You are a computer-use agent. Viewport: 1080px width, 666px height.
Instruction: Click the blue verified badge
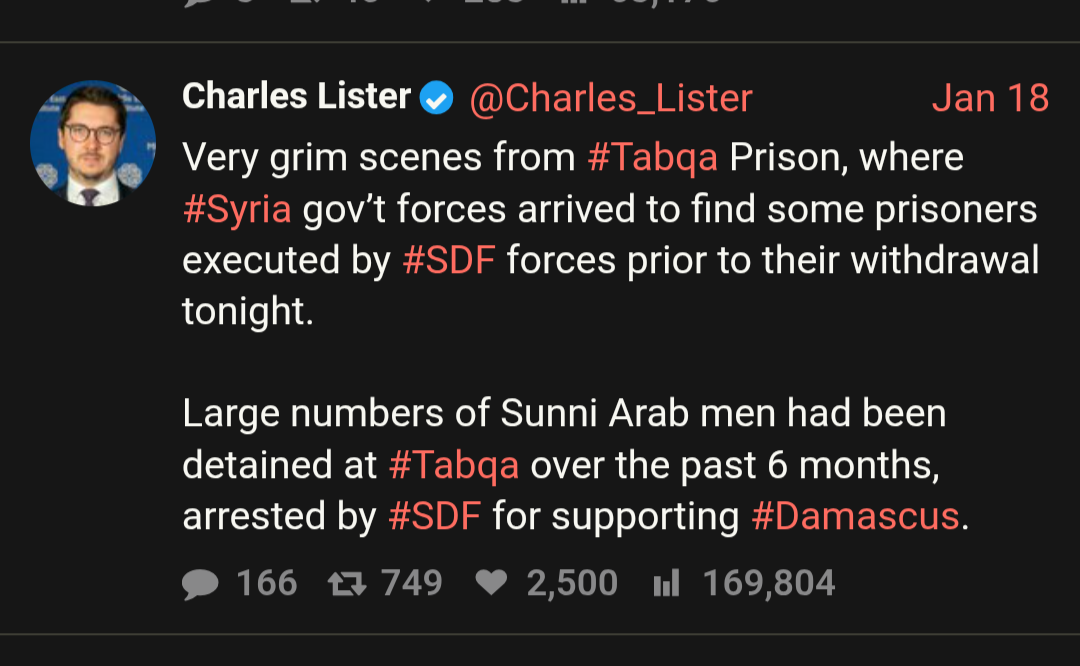436,99
